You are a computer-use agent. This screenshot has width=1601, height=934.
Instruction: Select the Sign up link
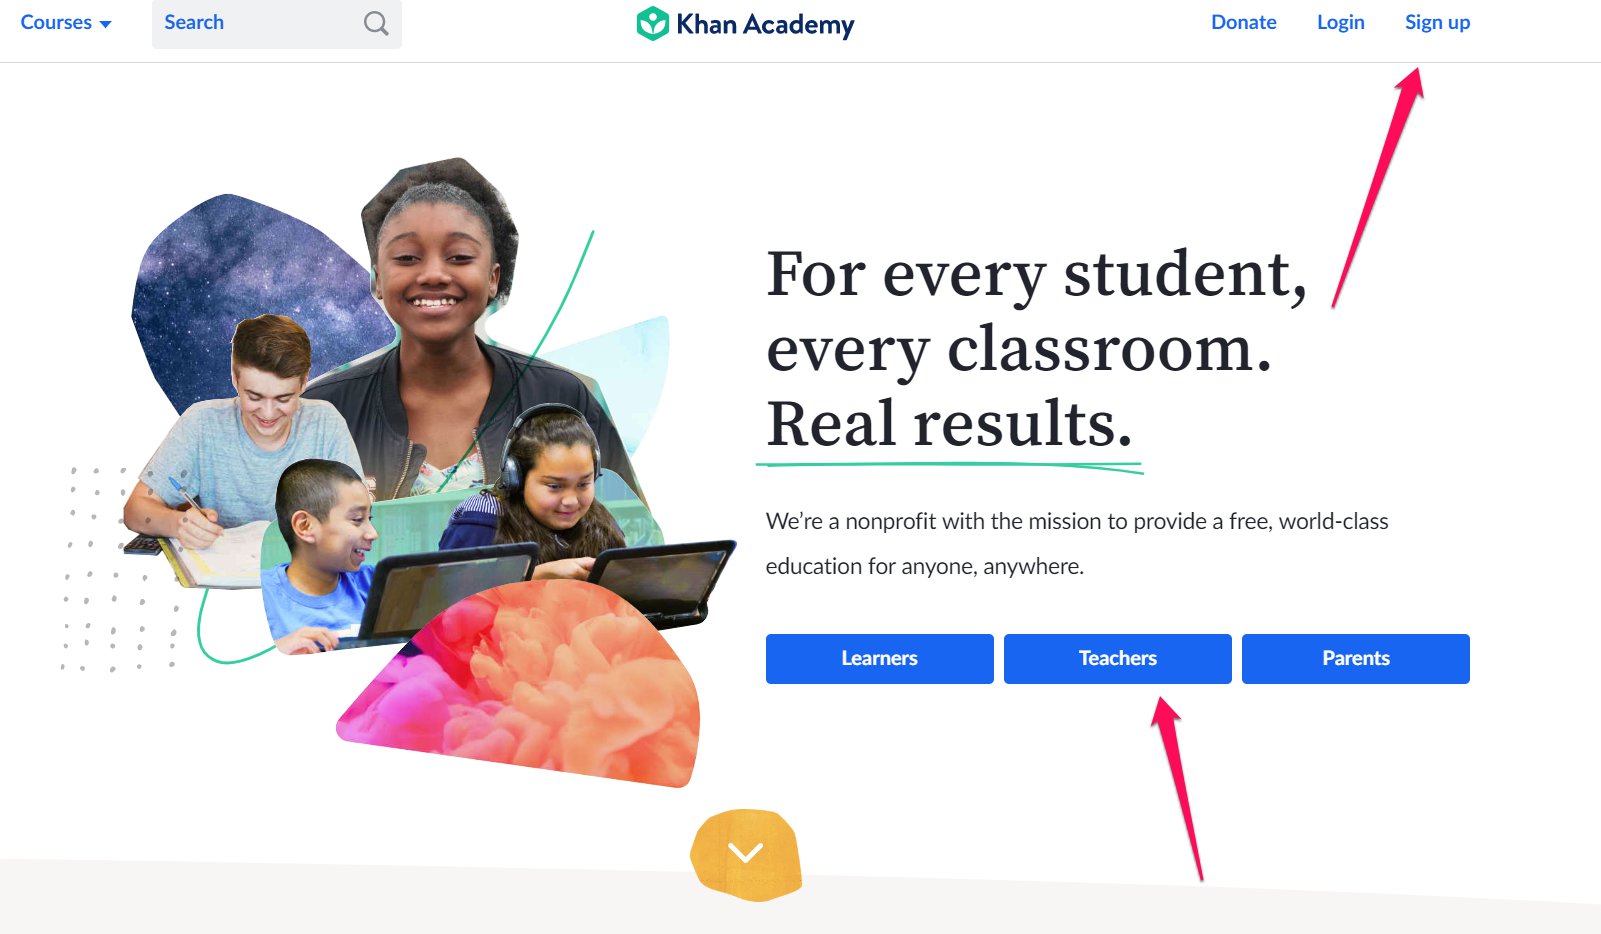[1437, 22]
